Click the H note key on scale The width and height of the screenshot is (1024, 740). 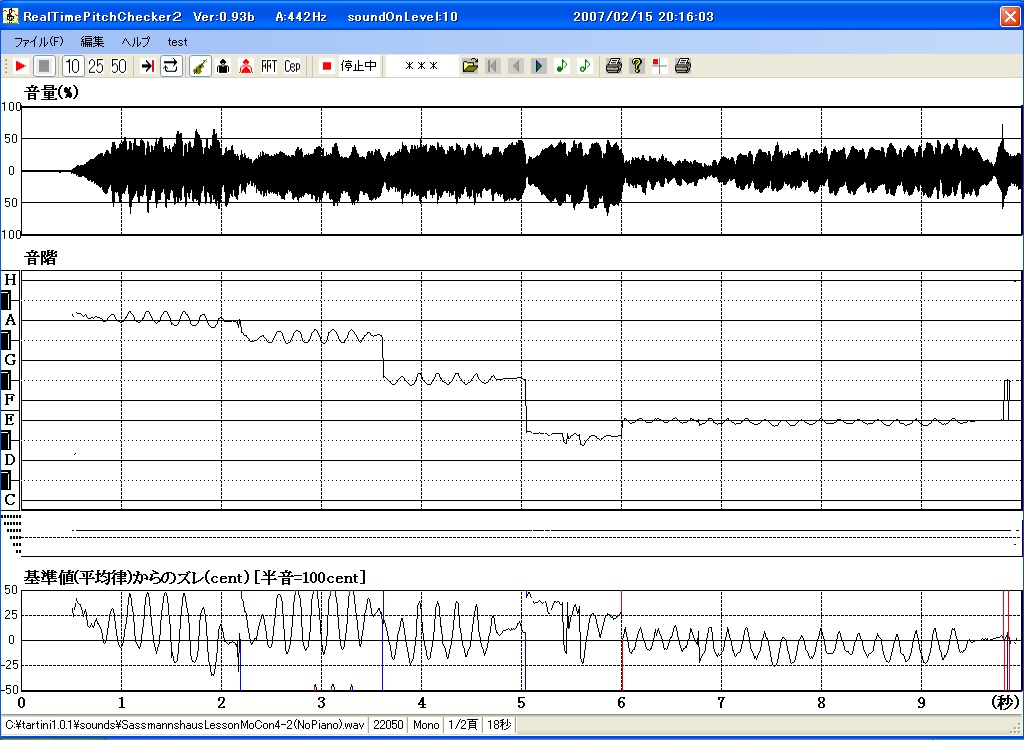coord(10,280)
